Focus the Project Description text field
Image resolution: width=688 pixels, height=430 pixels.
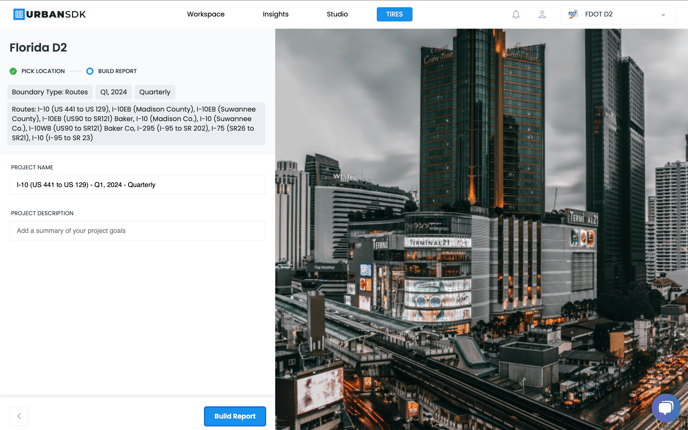point(138,231)
